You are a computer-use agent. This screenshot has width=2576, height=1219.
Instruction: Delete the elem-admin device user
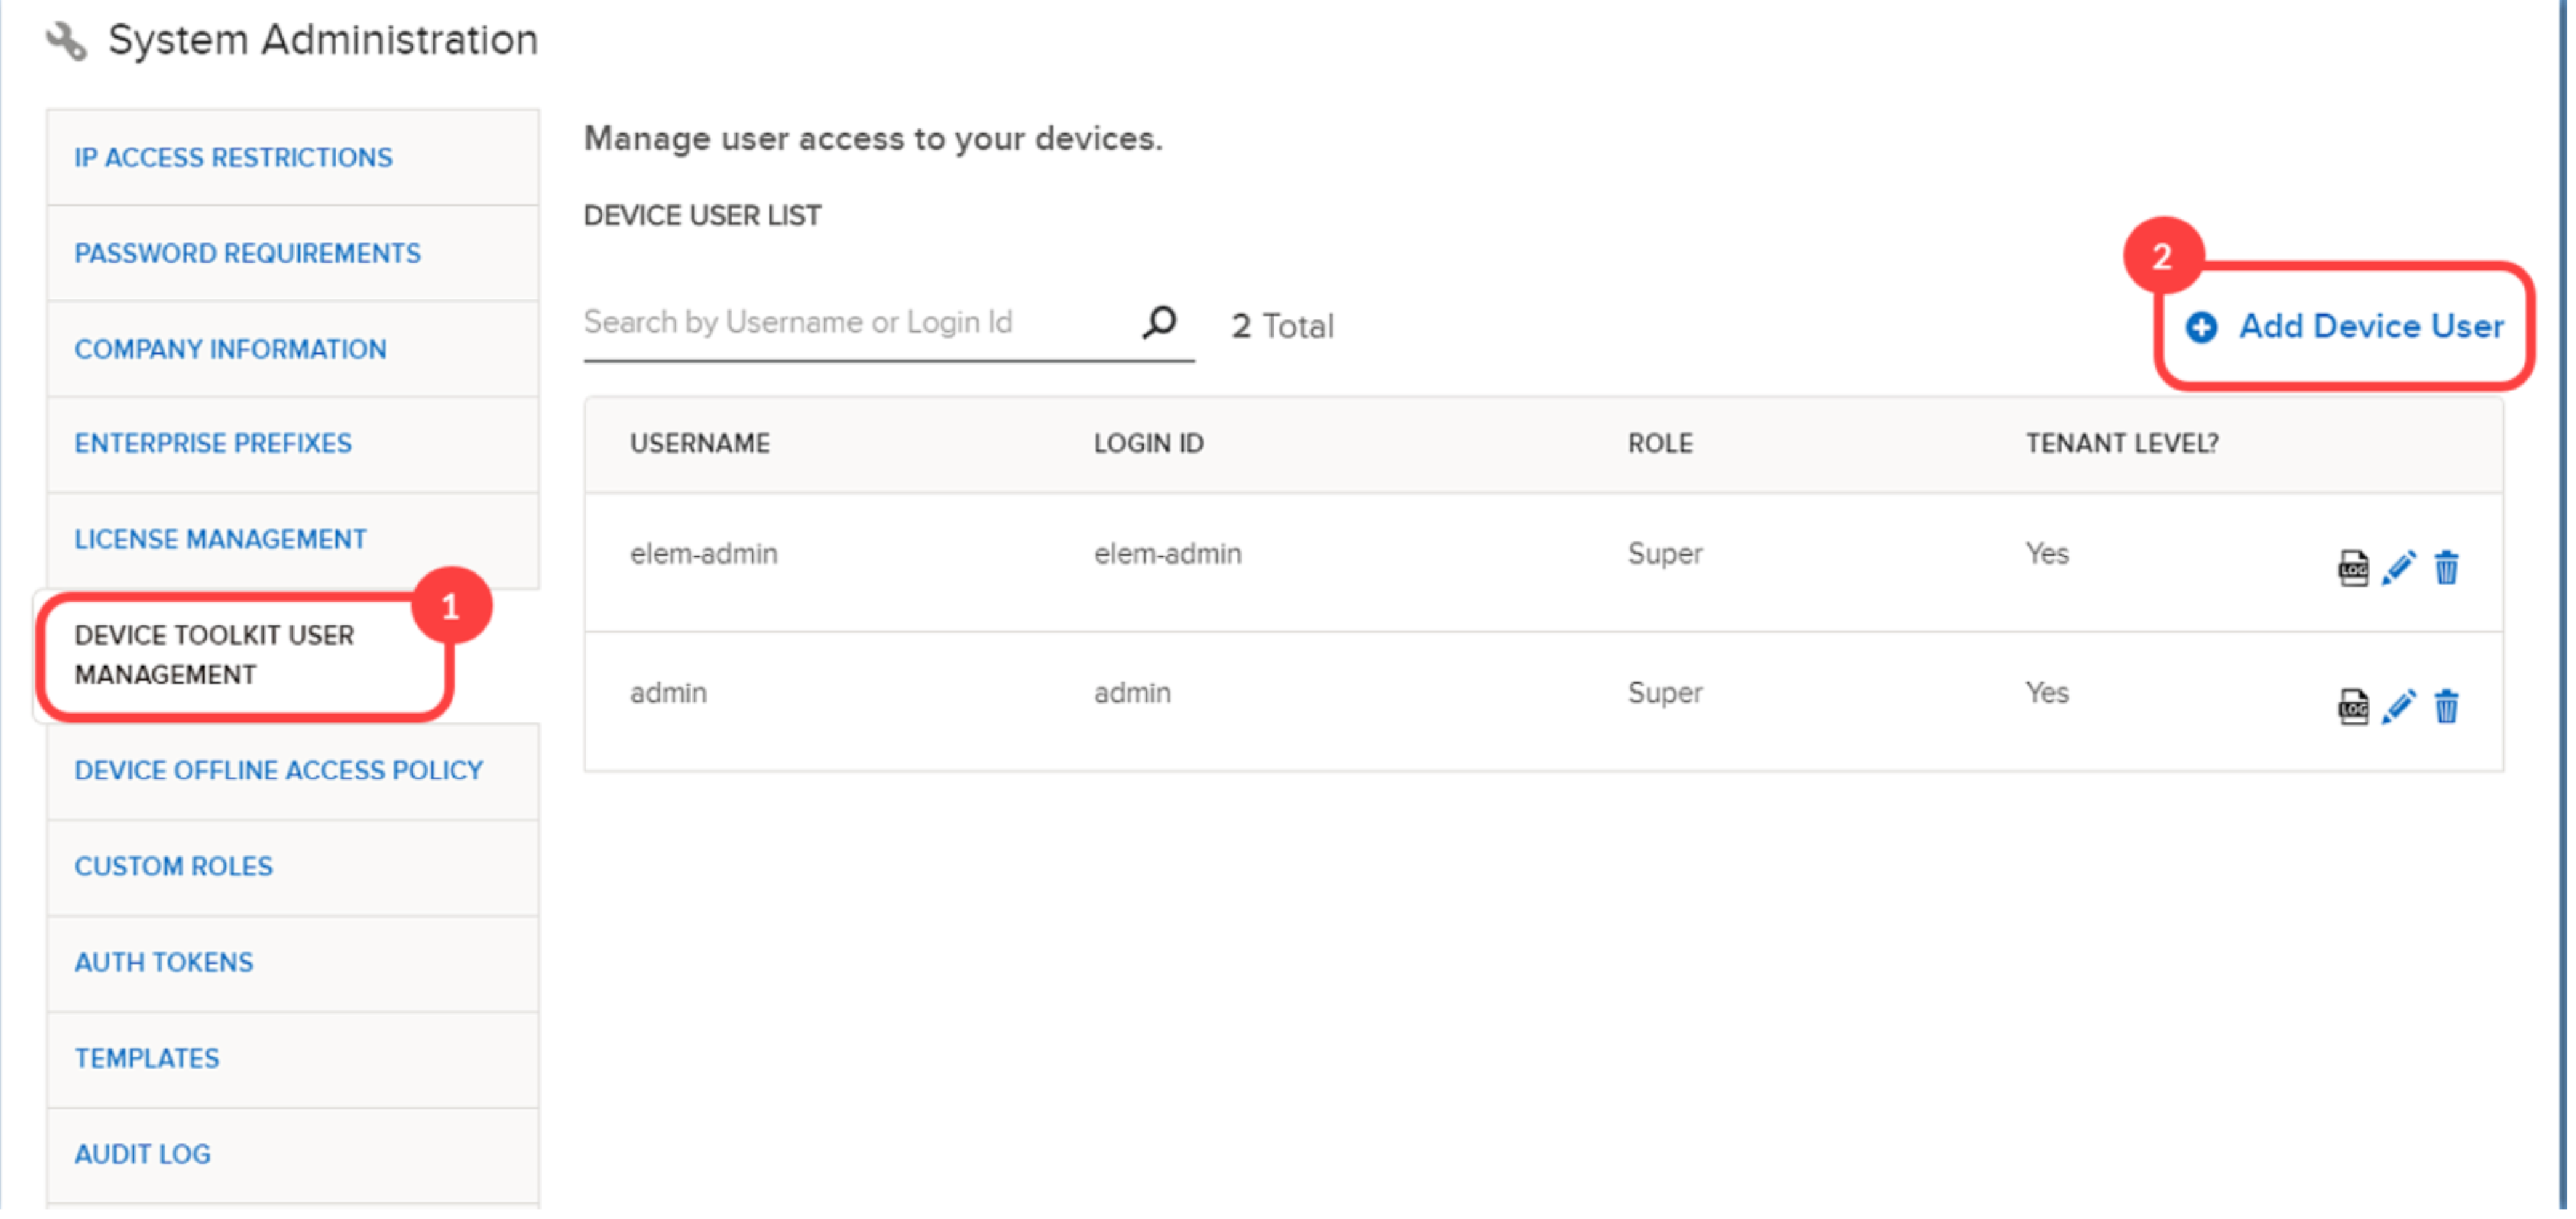tap(2446, 568)
